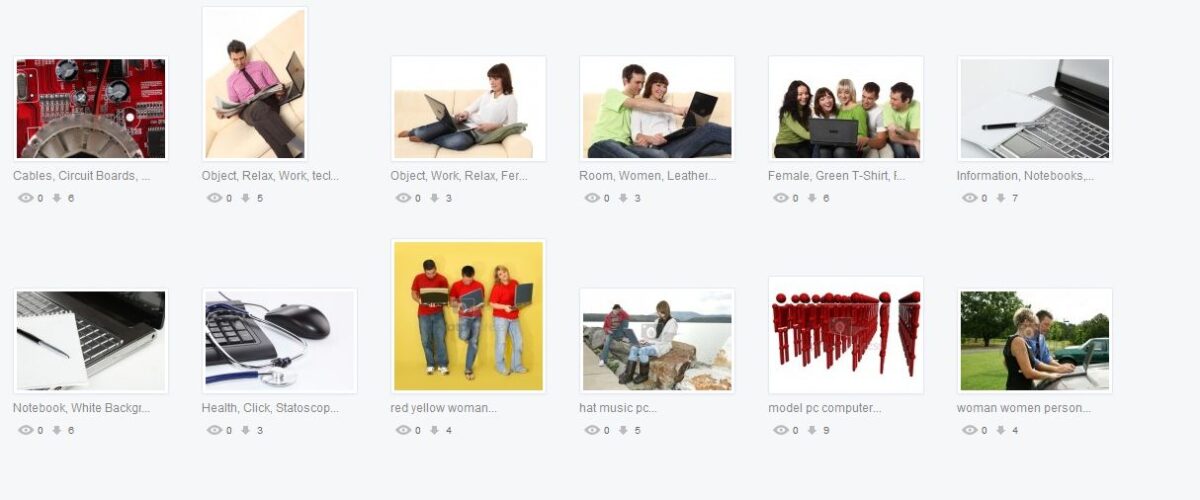
Task: Open the man reading on sofa thumbnail
Action: tap(255, 84)
